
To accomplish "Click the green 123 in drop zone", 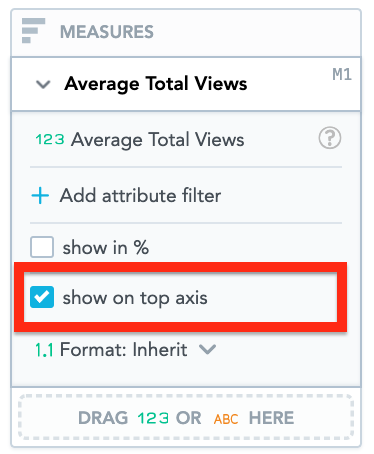I will [x=153, y=418].
